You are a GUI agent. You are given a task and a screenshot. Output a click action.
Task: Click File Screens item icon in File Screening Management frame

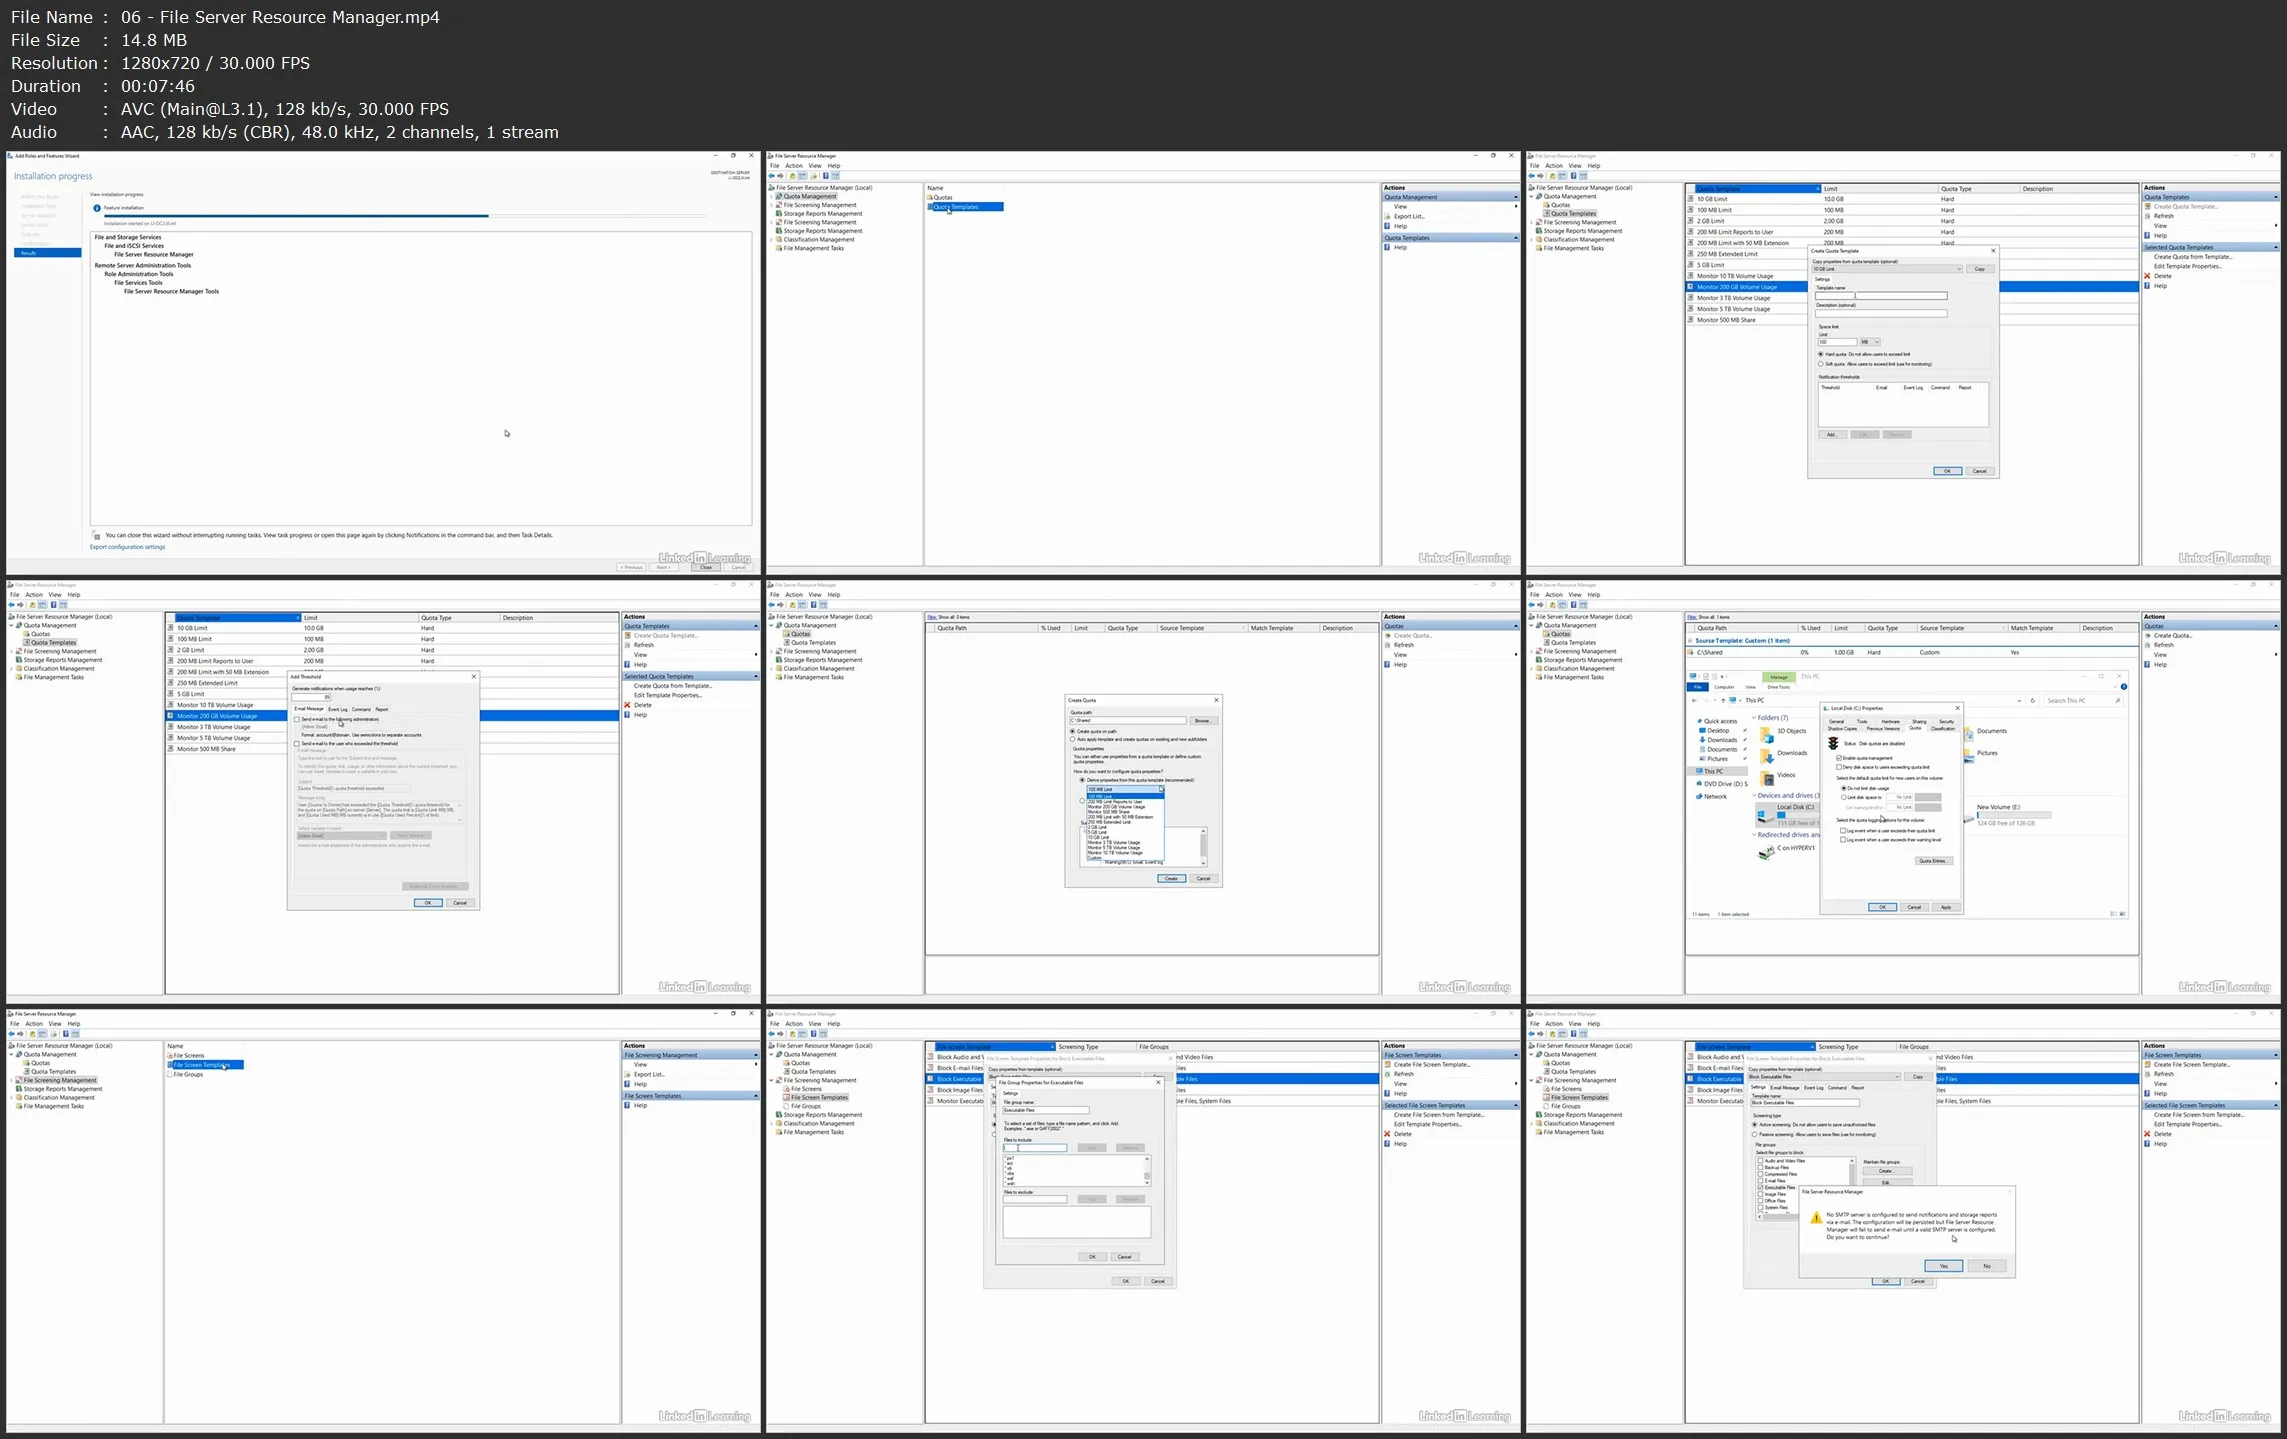170,1055
